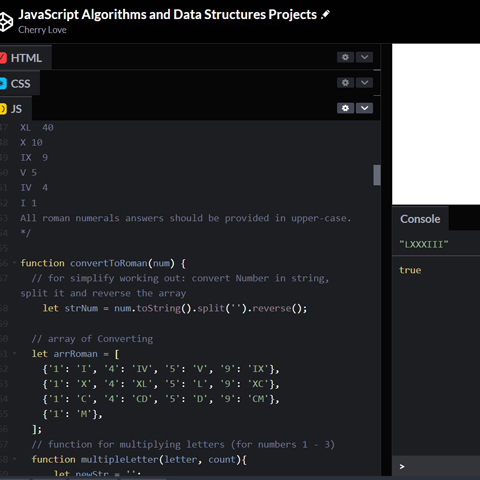Image resolution: width=480 pixels, height=480 pixels.
Task: Click the 'X 10' comment line
Action: (x=31, y=142)
